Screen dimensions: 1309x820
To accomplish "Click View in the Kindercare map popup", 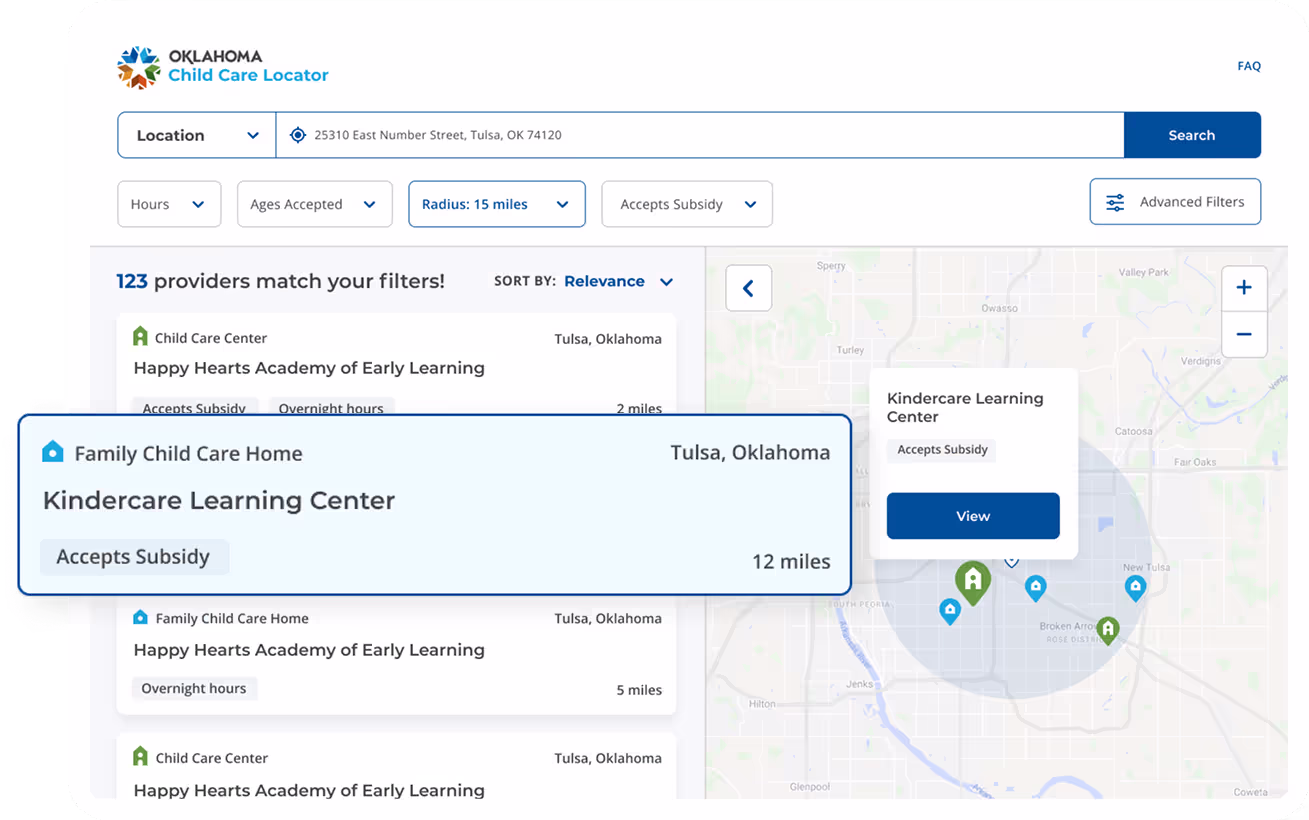I will [x=973, y=516].
